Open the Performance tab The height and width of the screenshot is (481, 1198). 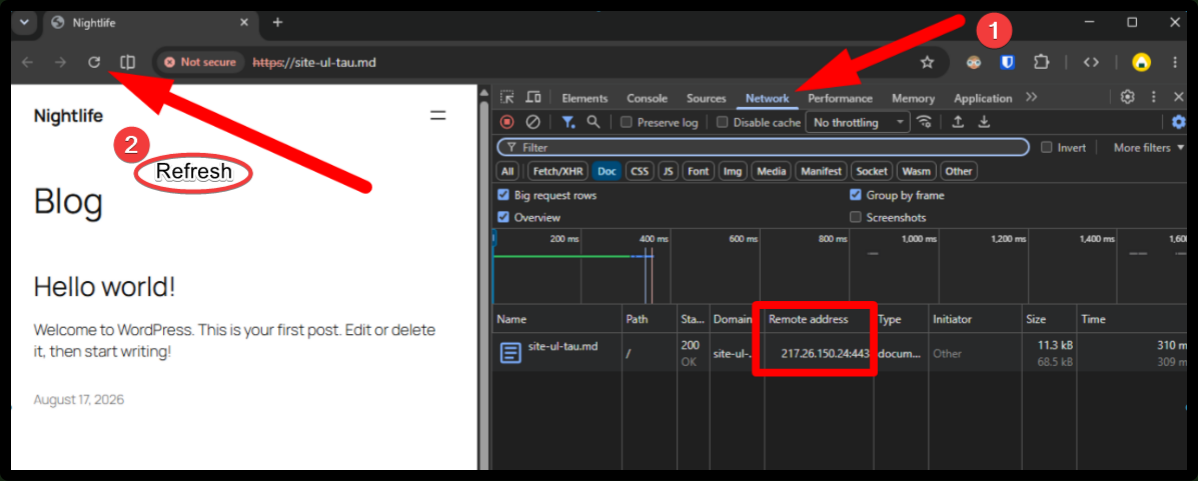pyautogui.click(x=840, y=98)
